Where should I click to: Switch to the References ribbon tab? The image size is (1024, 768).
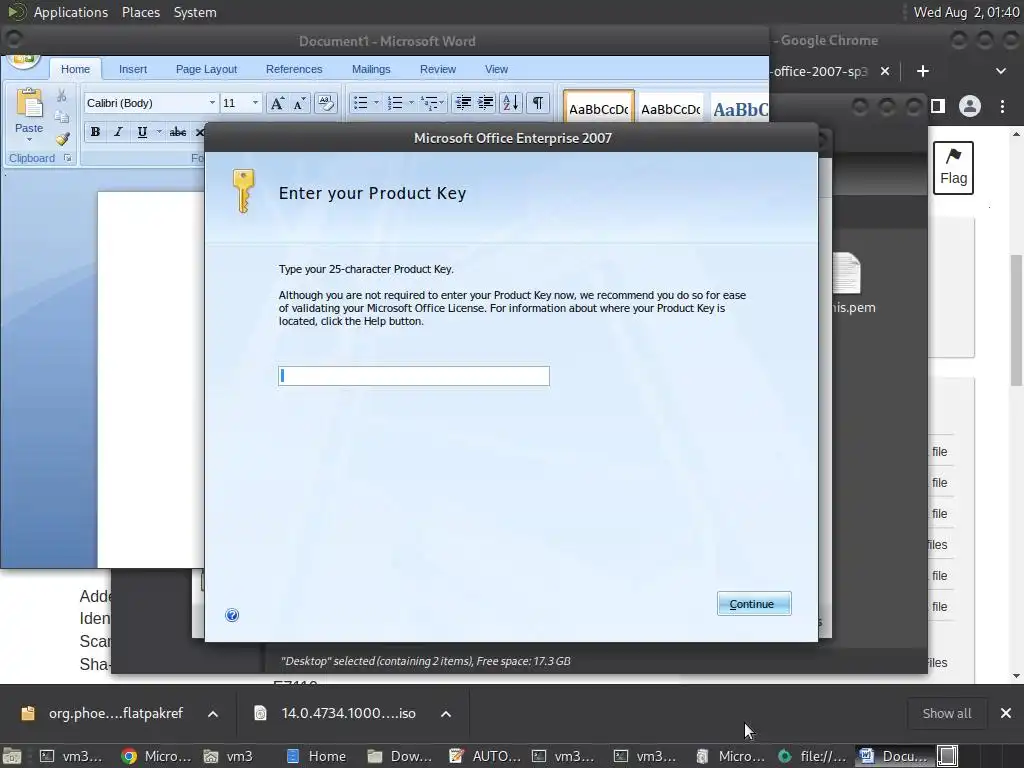click(x=294, y=69)
